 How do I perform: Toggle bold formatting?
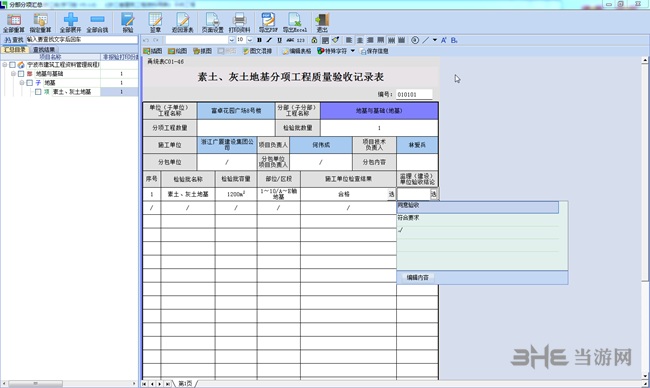point(259,40)
